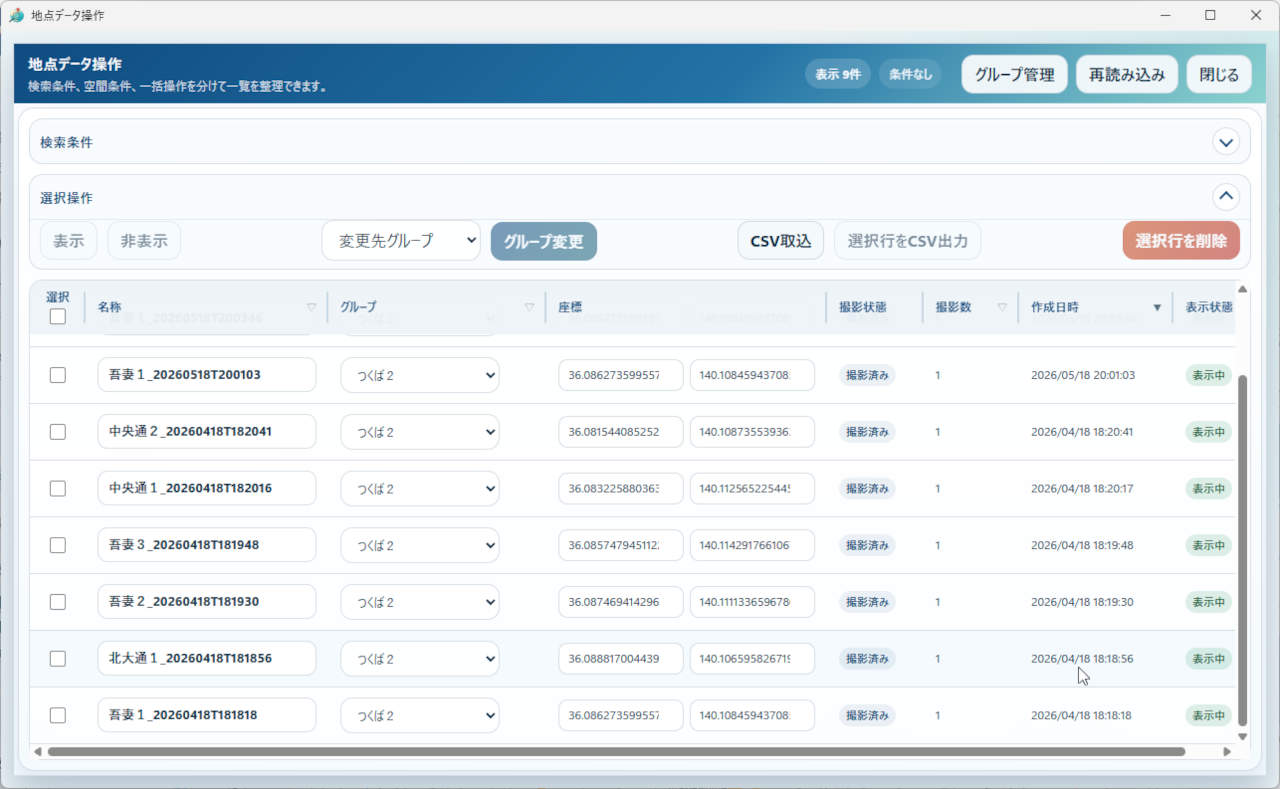Click the 再読み込み button

click(x=1127, y=75)
